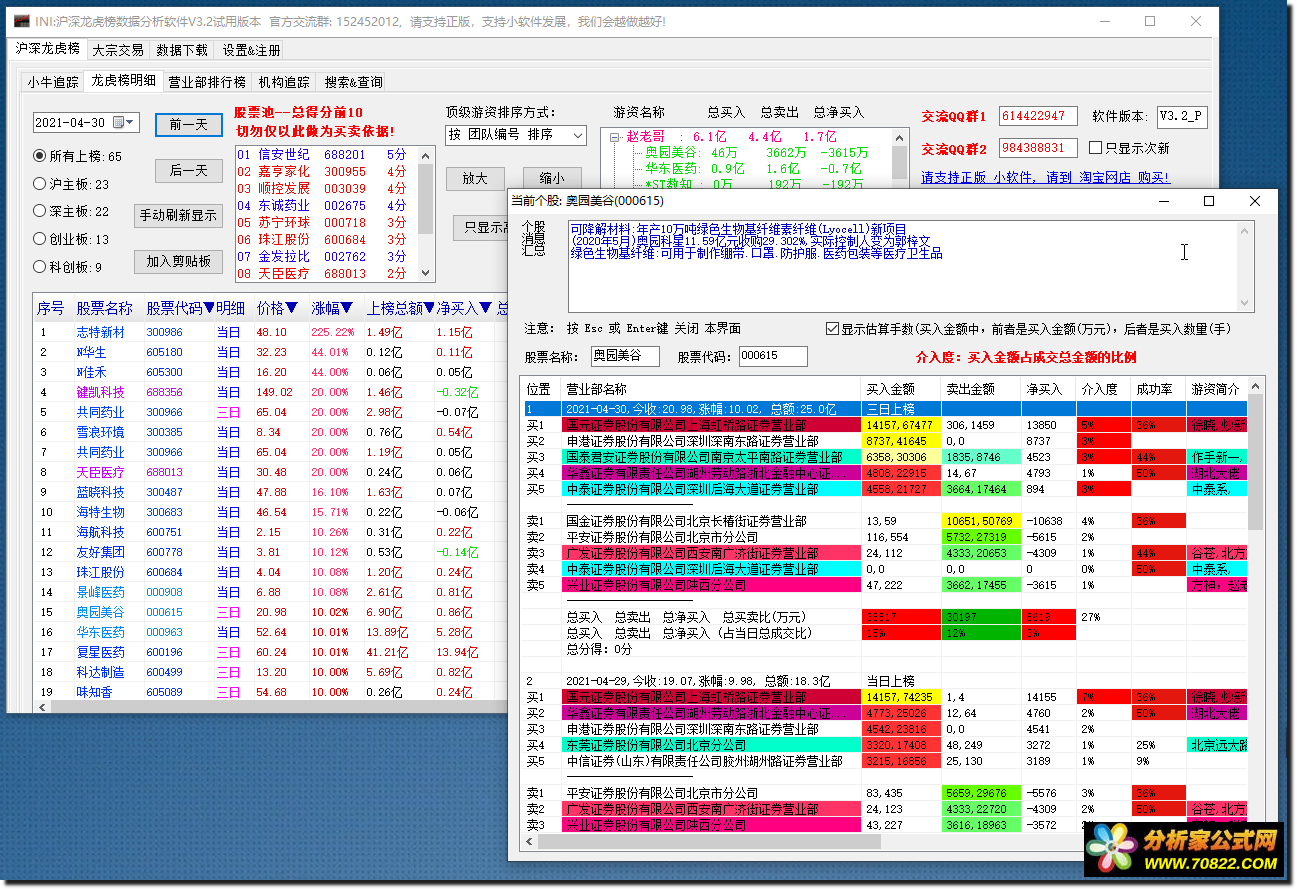The width and height of the screenshot is (1297, 889).
Task: Sort by the 股票代码▼ column header
Action: pos(179,308)
